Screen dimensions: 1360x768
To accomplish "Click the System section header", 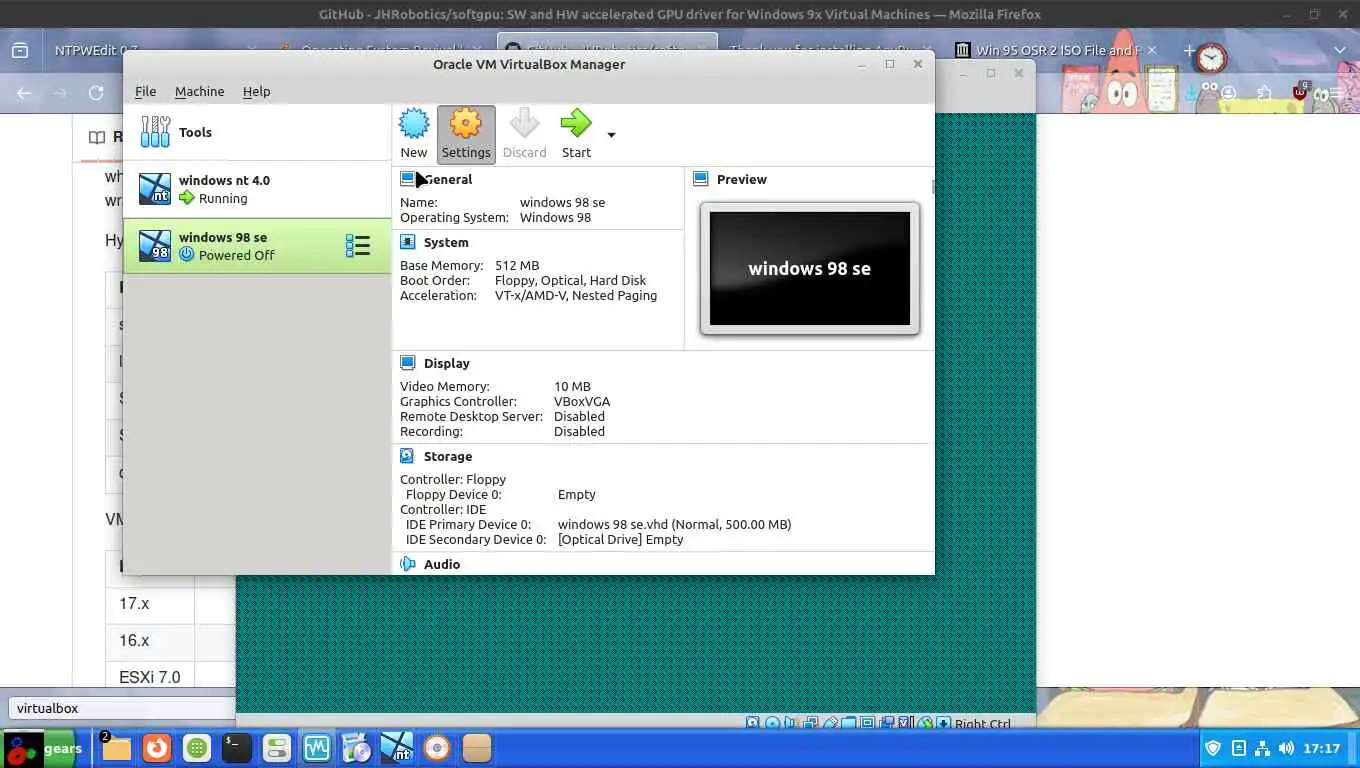I will 446,242.
